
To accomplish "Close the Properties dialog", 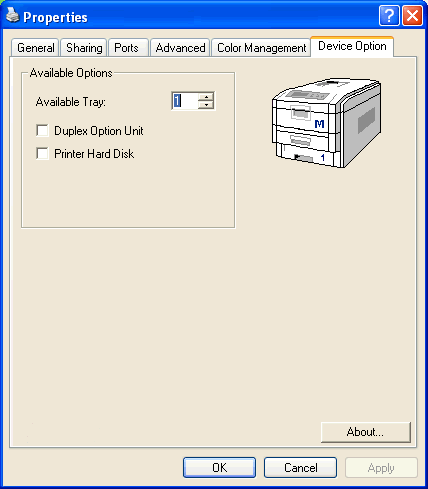I will click(412, 15).
